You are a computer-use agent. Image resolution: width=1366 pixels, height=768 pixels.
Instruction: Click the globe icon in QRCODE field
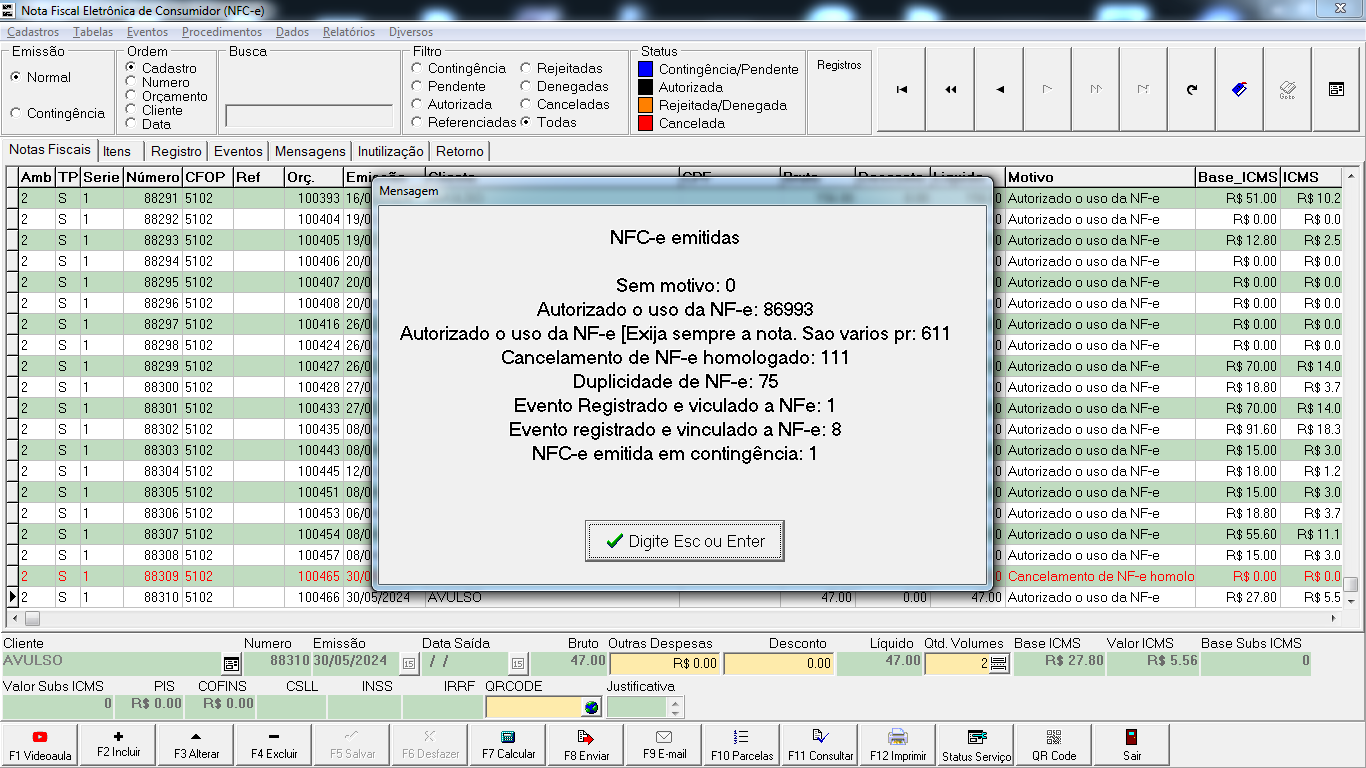coord(591,707)
